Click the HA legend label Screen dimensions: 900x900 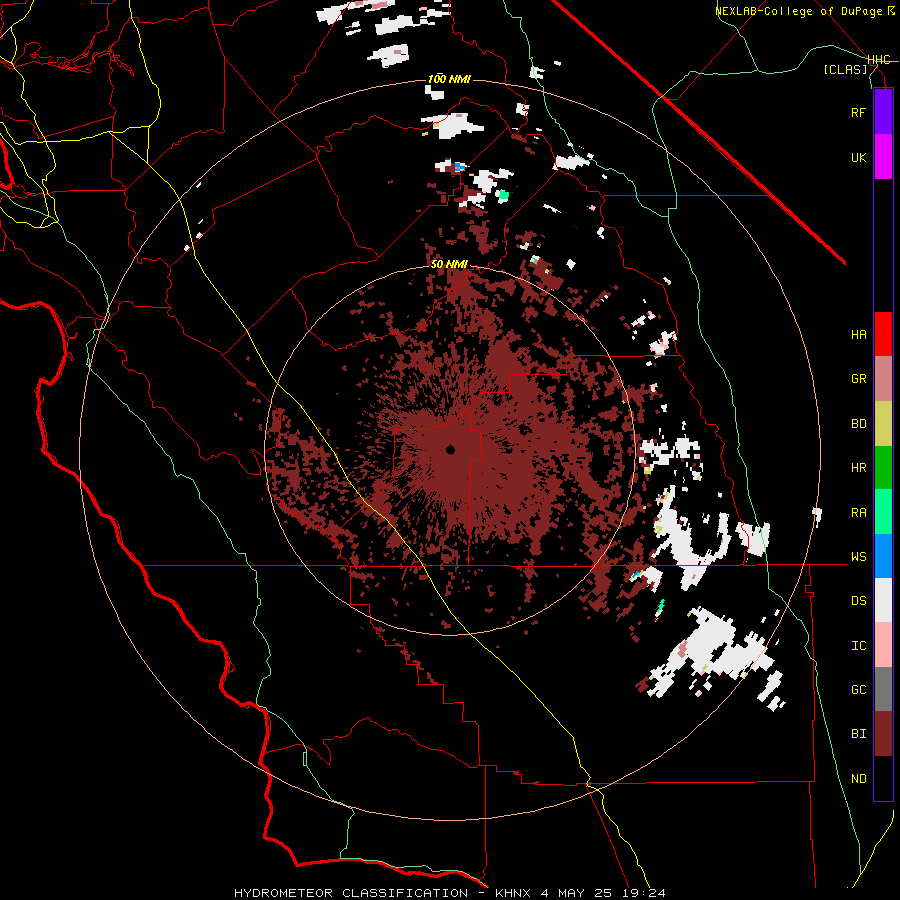(x=858, y=334)
